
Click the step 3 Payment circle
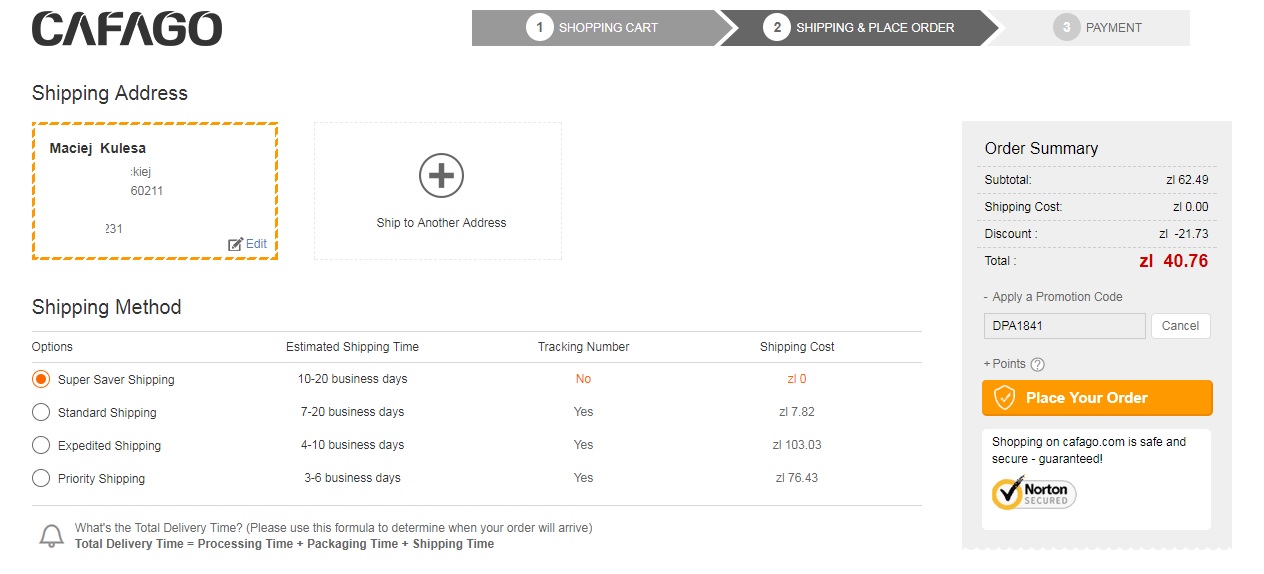pos(1066,28)
